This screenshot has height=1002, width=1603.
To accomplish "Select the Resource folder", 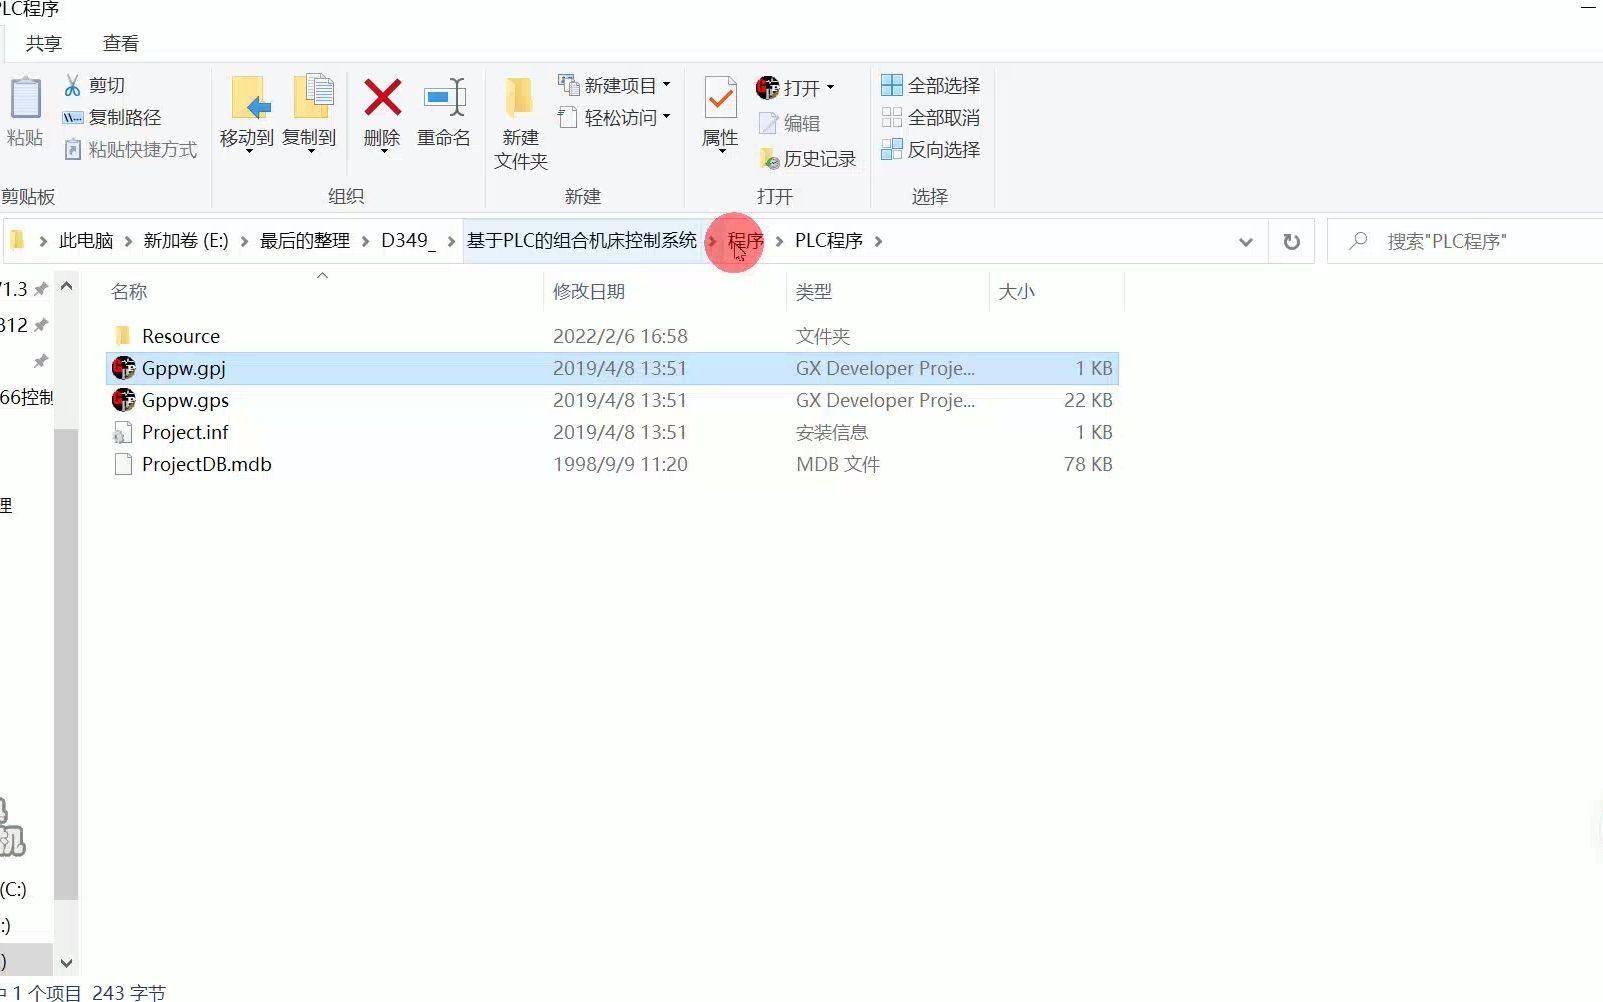I will pyautogui.click(x=181, y=336).
